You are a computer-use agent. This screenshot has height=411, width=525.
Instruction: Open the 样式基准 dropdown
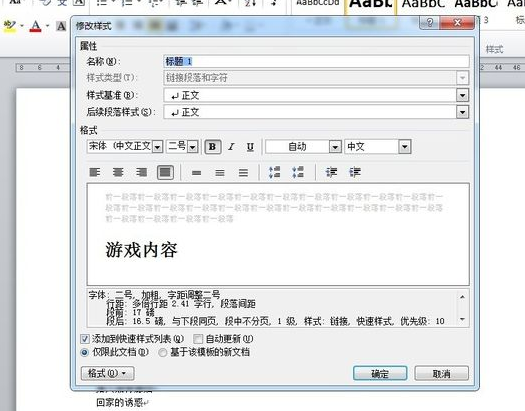coord(462,95)
